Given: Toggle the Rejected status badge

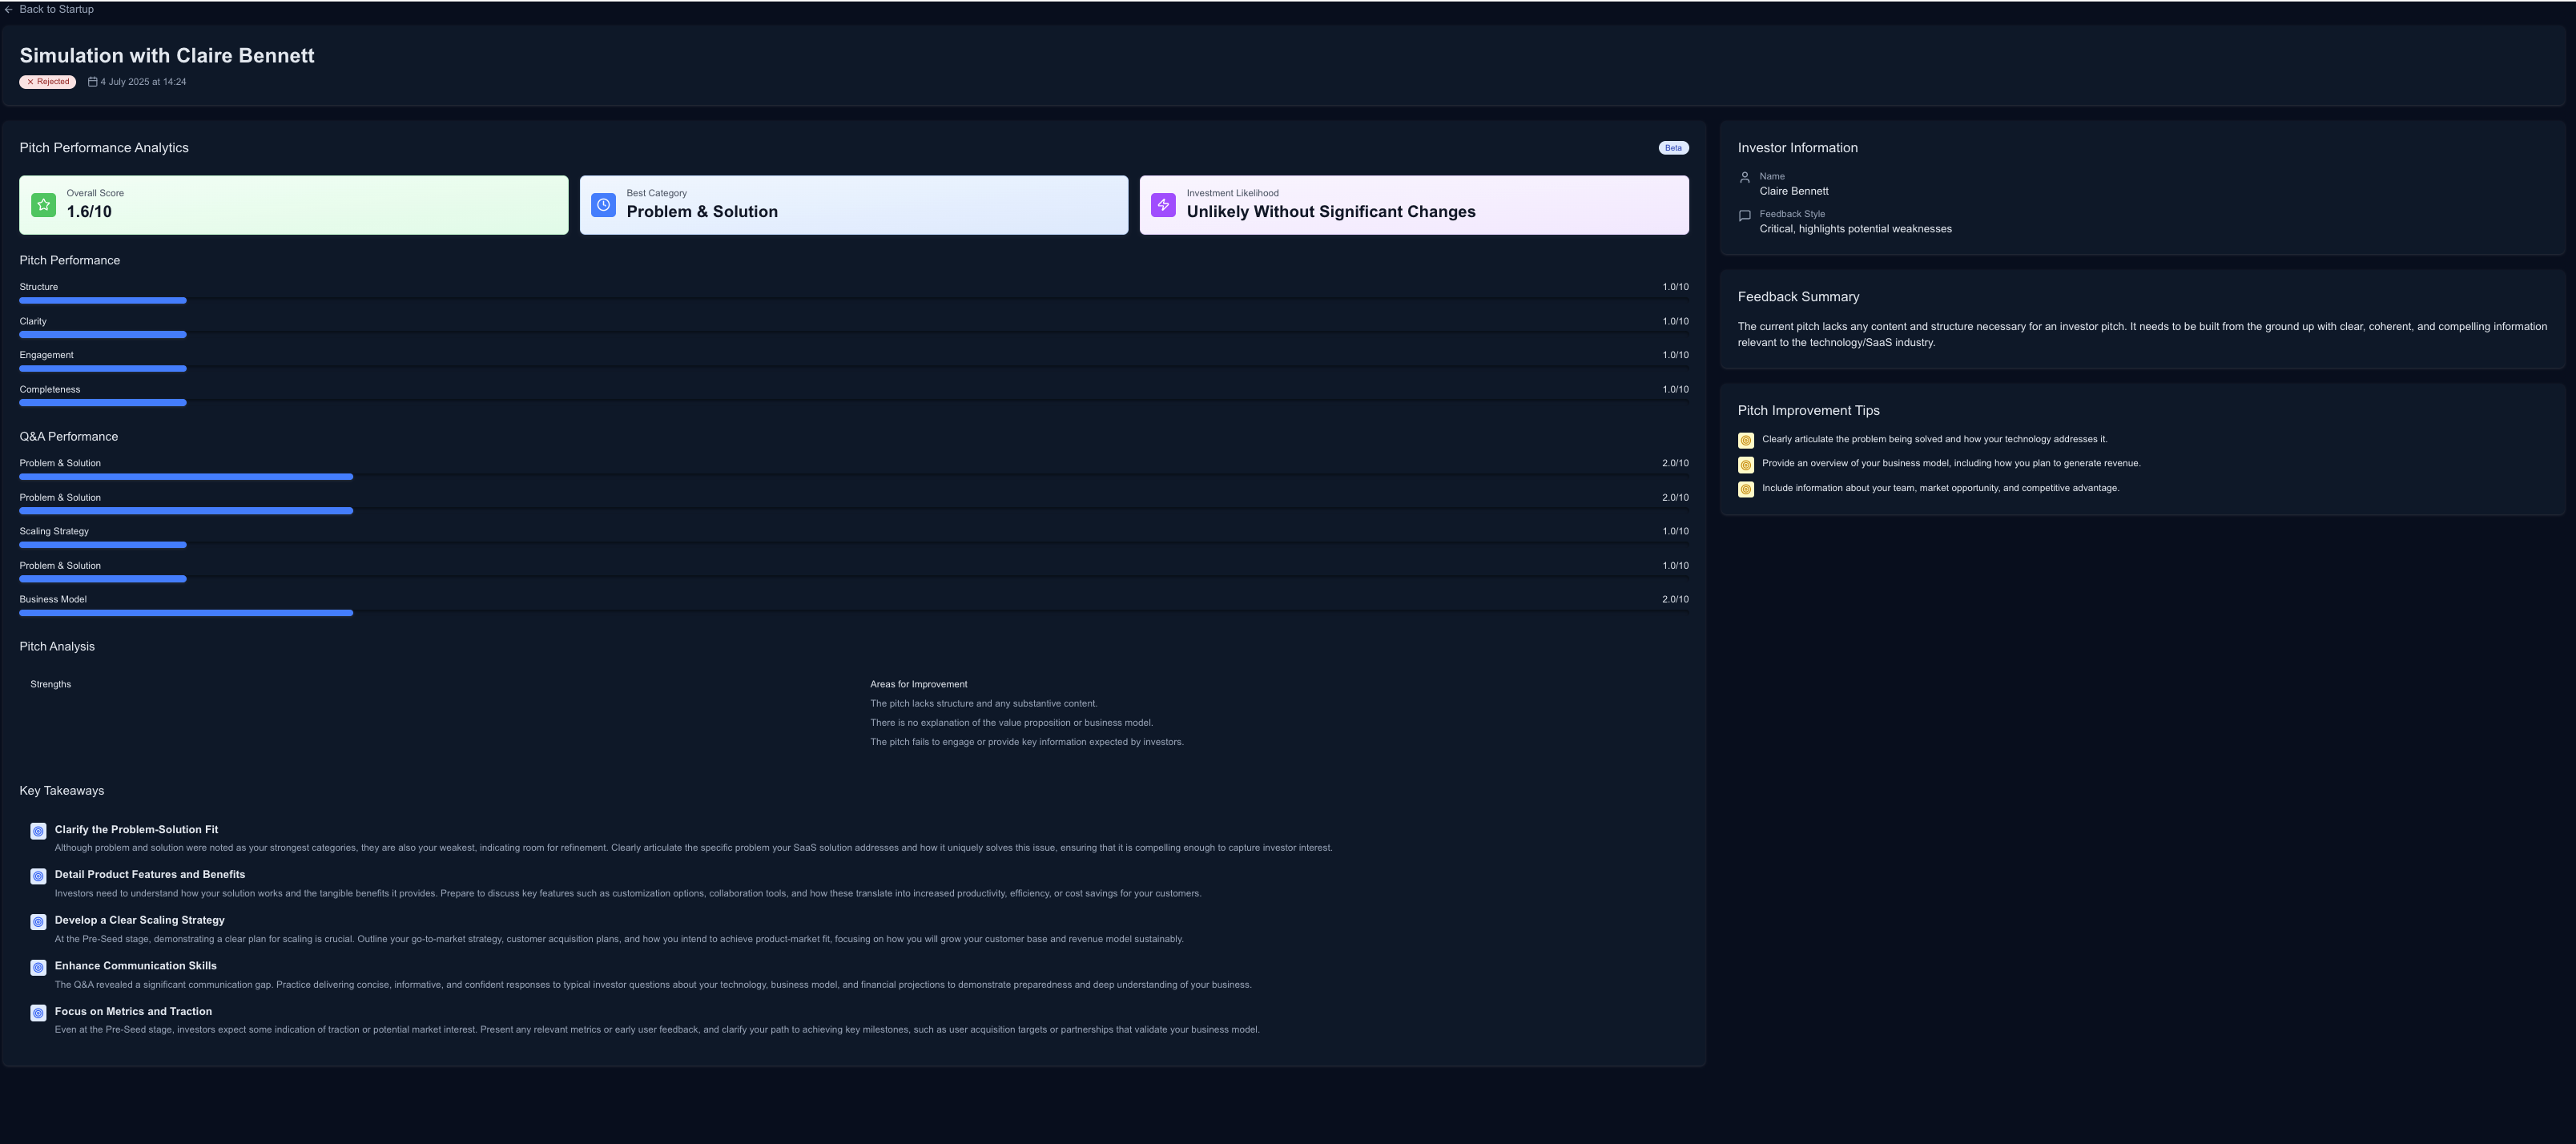Looking at the screenshot, I should (46, 81).
